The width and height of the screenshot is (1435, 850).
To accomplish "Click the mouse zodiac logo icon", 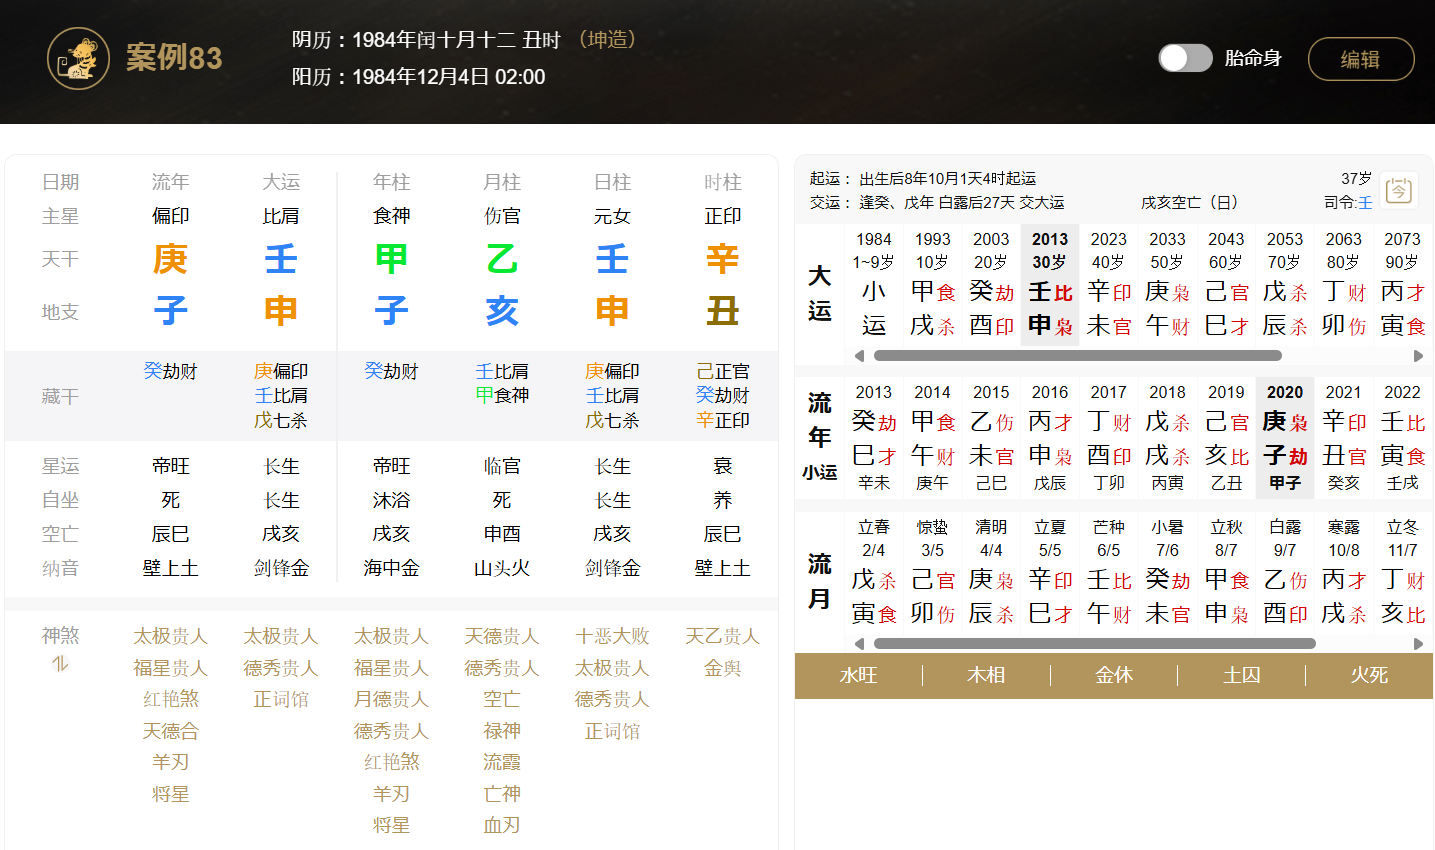I will (78, 58).
